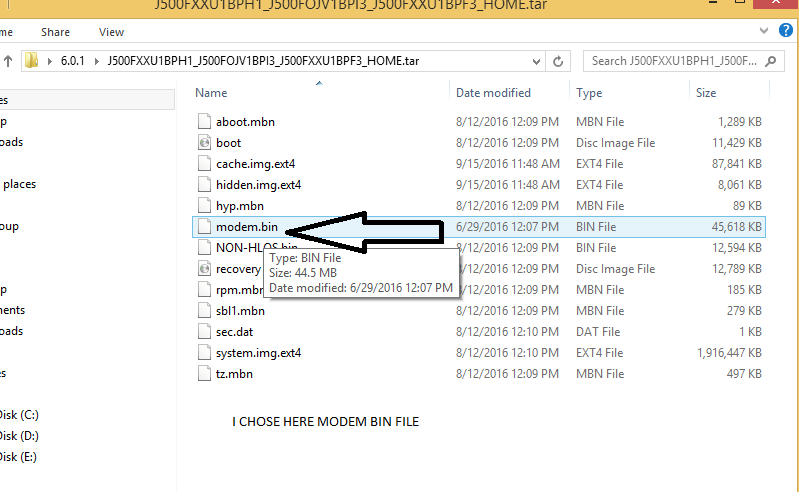Click the system.img.ext4 file icon

[204, 352]
